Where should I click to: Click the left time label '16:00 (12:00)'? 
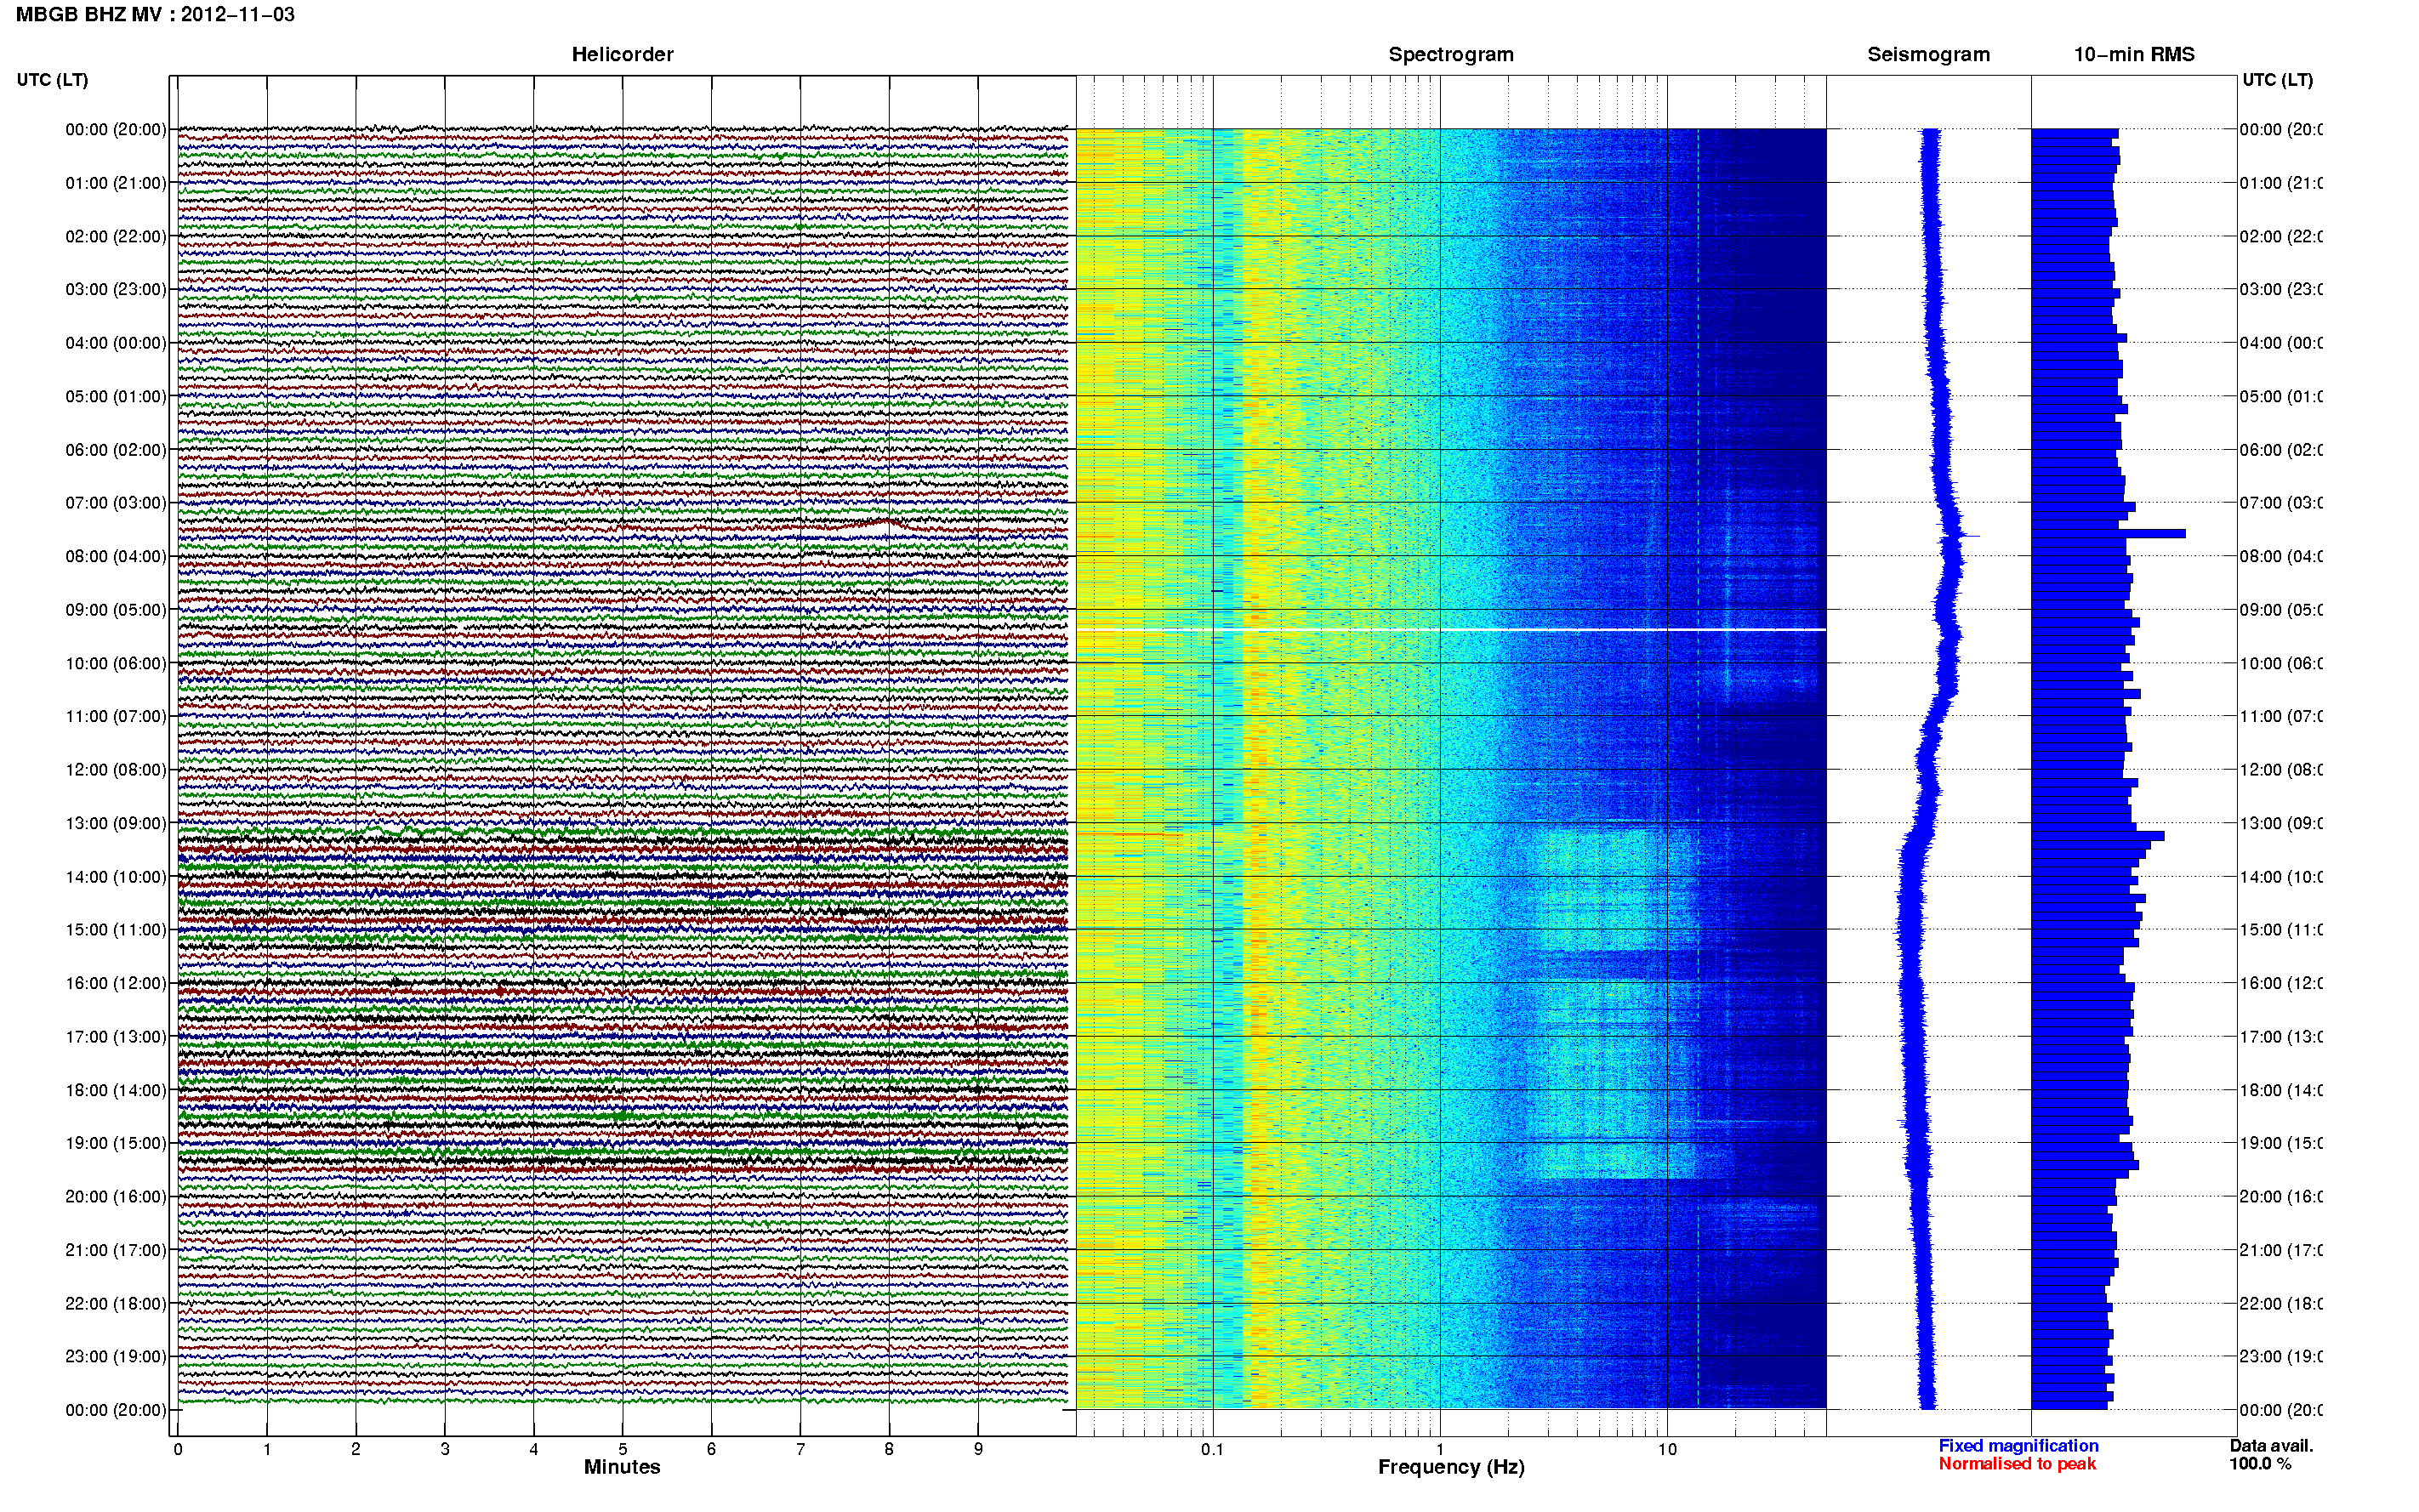pos(116,983)
